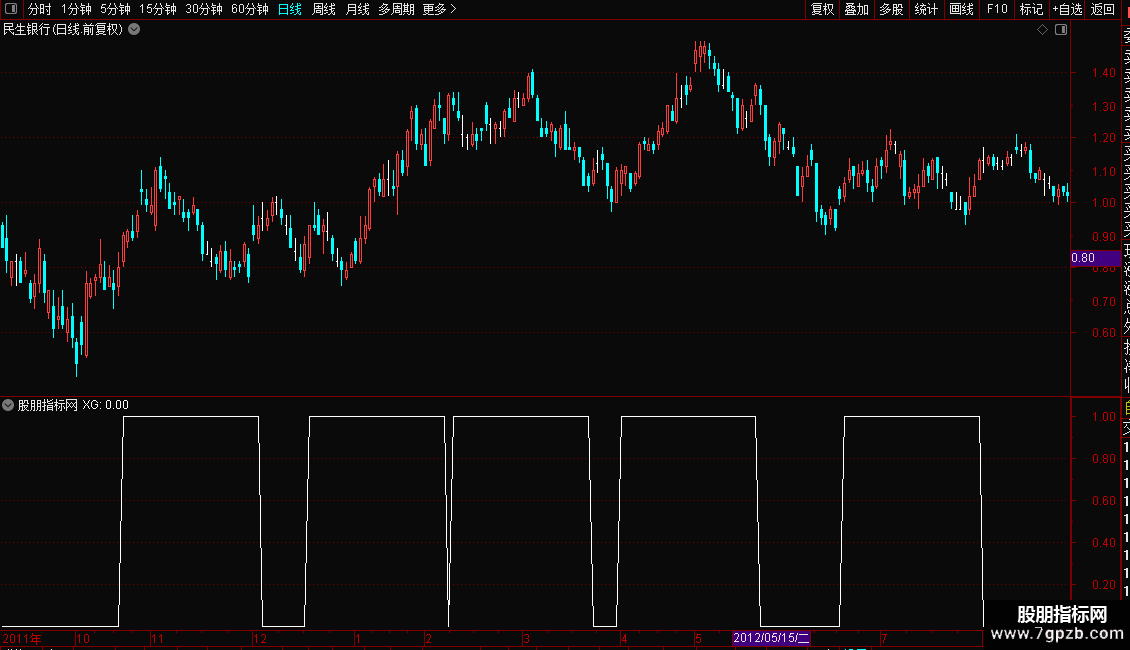This screenshot has width=1130, height=650.
Task: Click the 0.80 price marker on axis
Action: pyautogui.click(x=1095, y=258)
